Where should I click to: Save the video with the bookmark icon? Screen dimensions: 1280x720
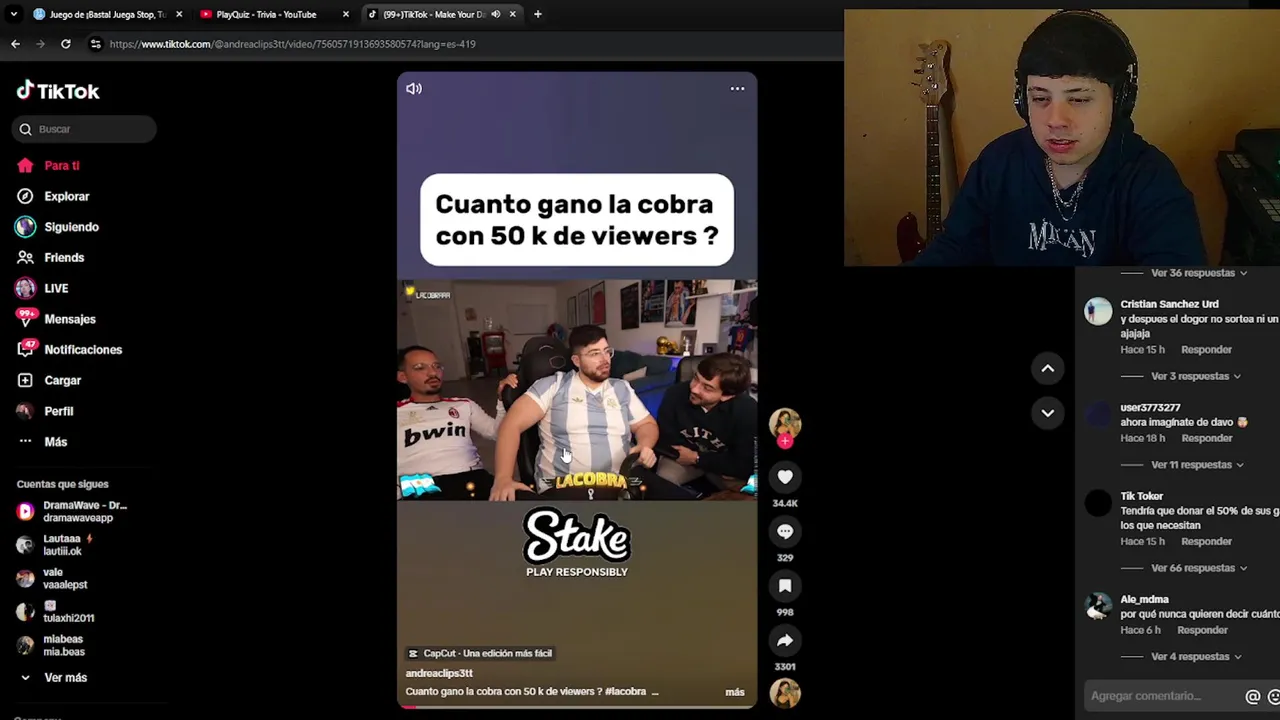pos(785,586)
